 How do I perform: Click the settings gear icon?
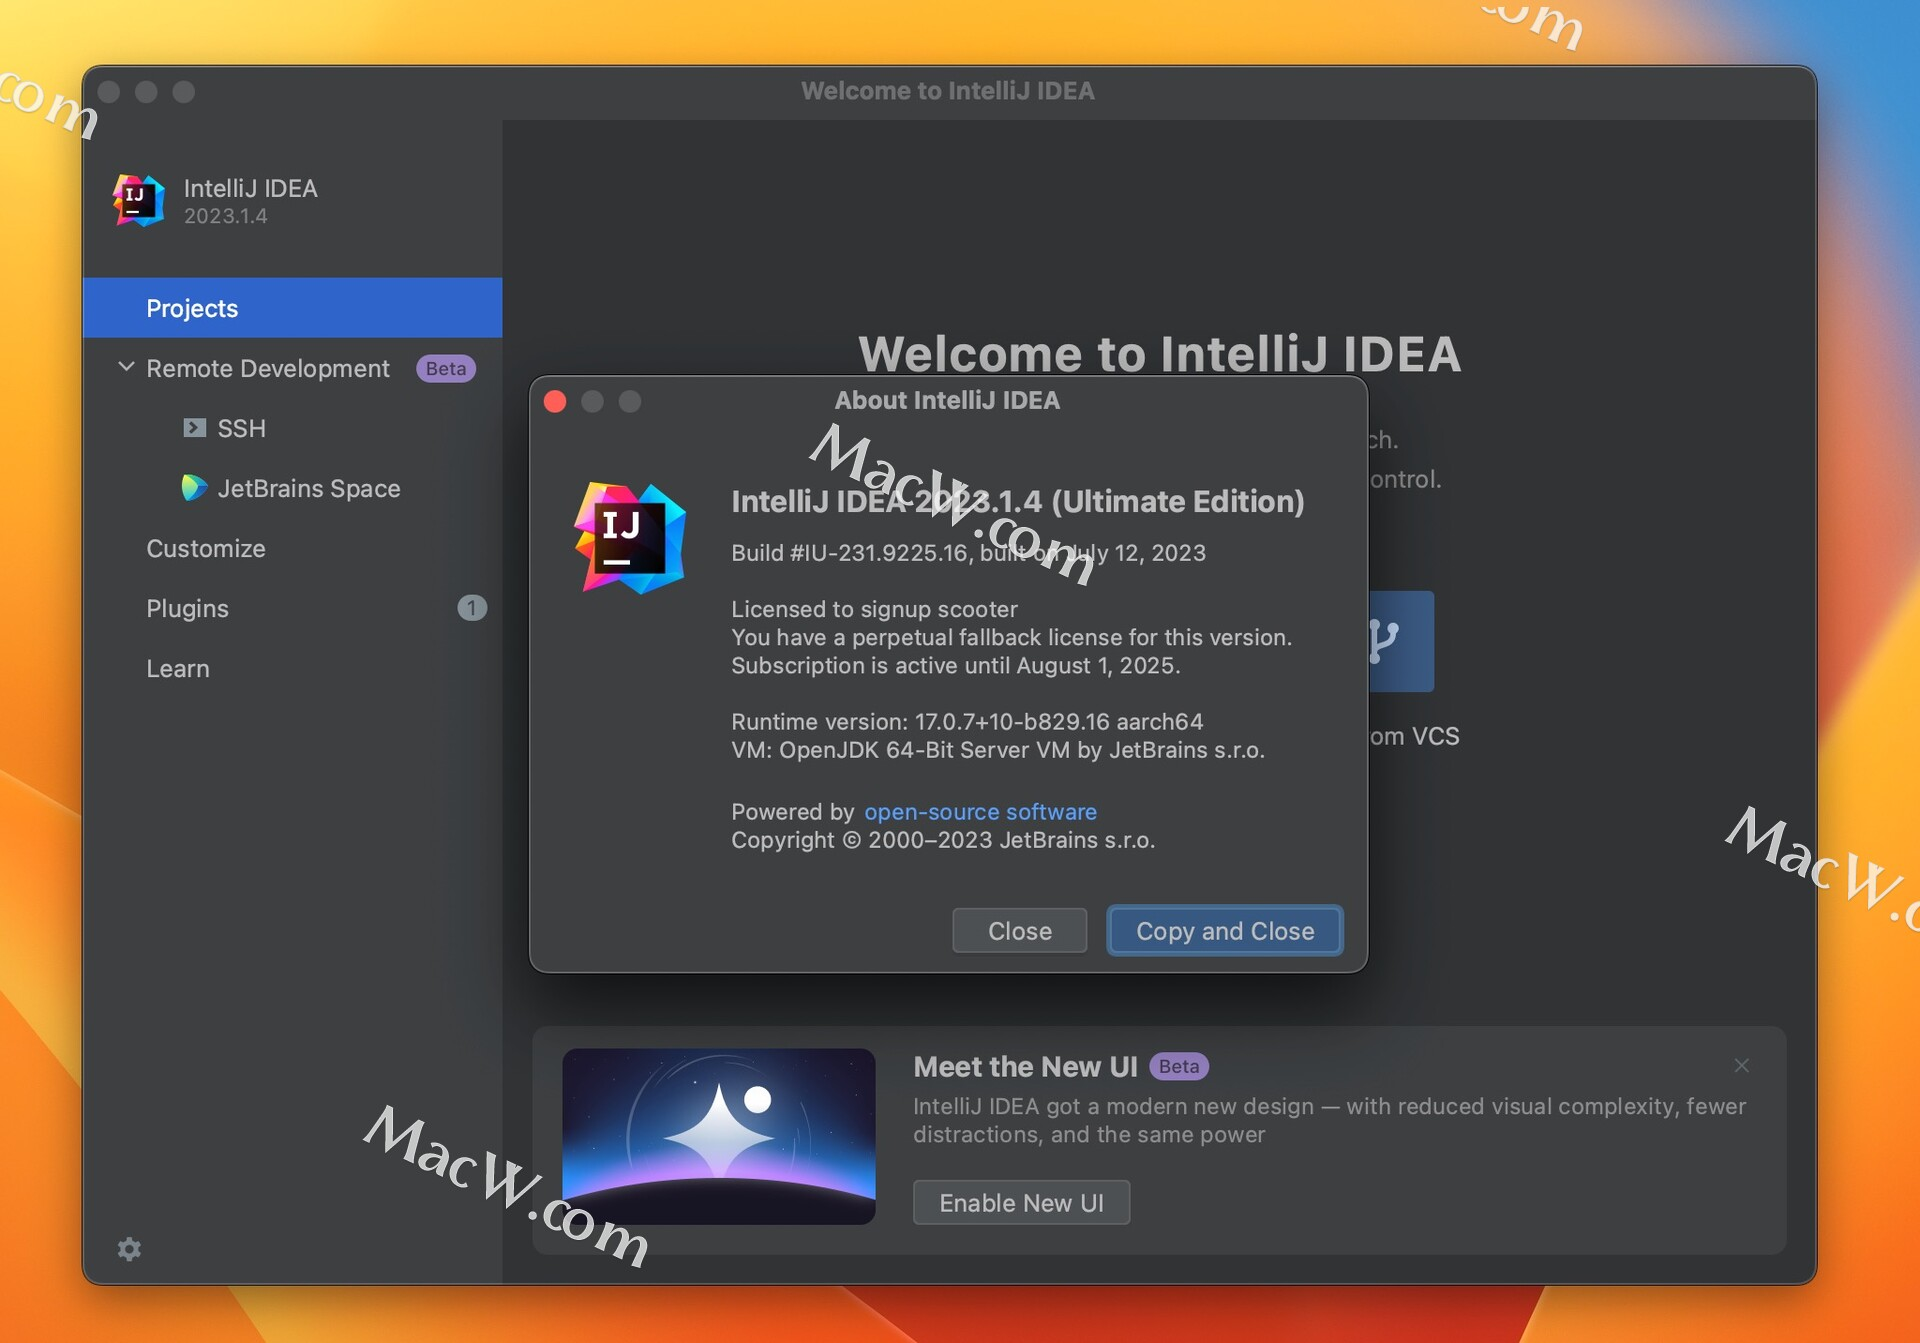point(129,1248)
